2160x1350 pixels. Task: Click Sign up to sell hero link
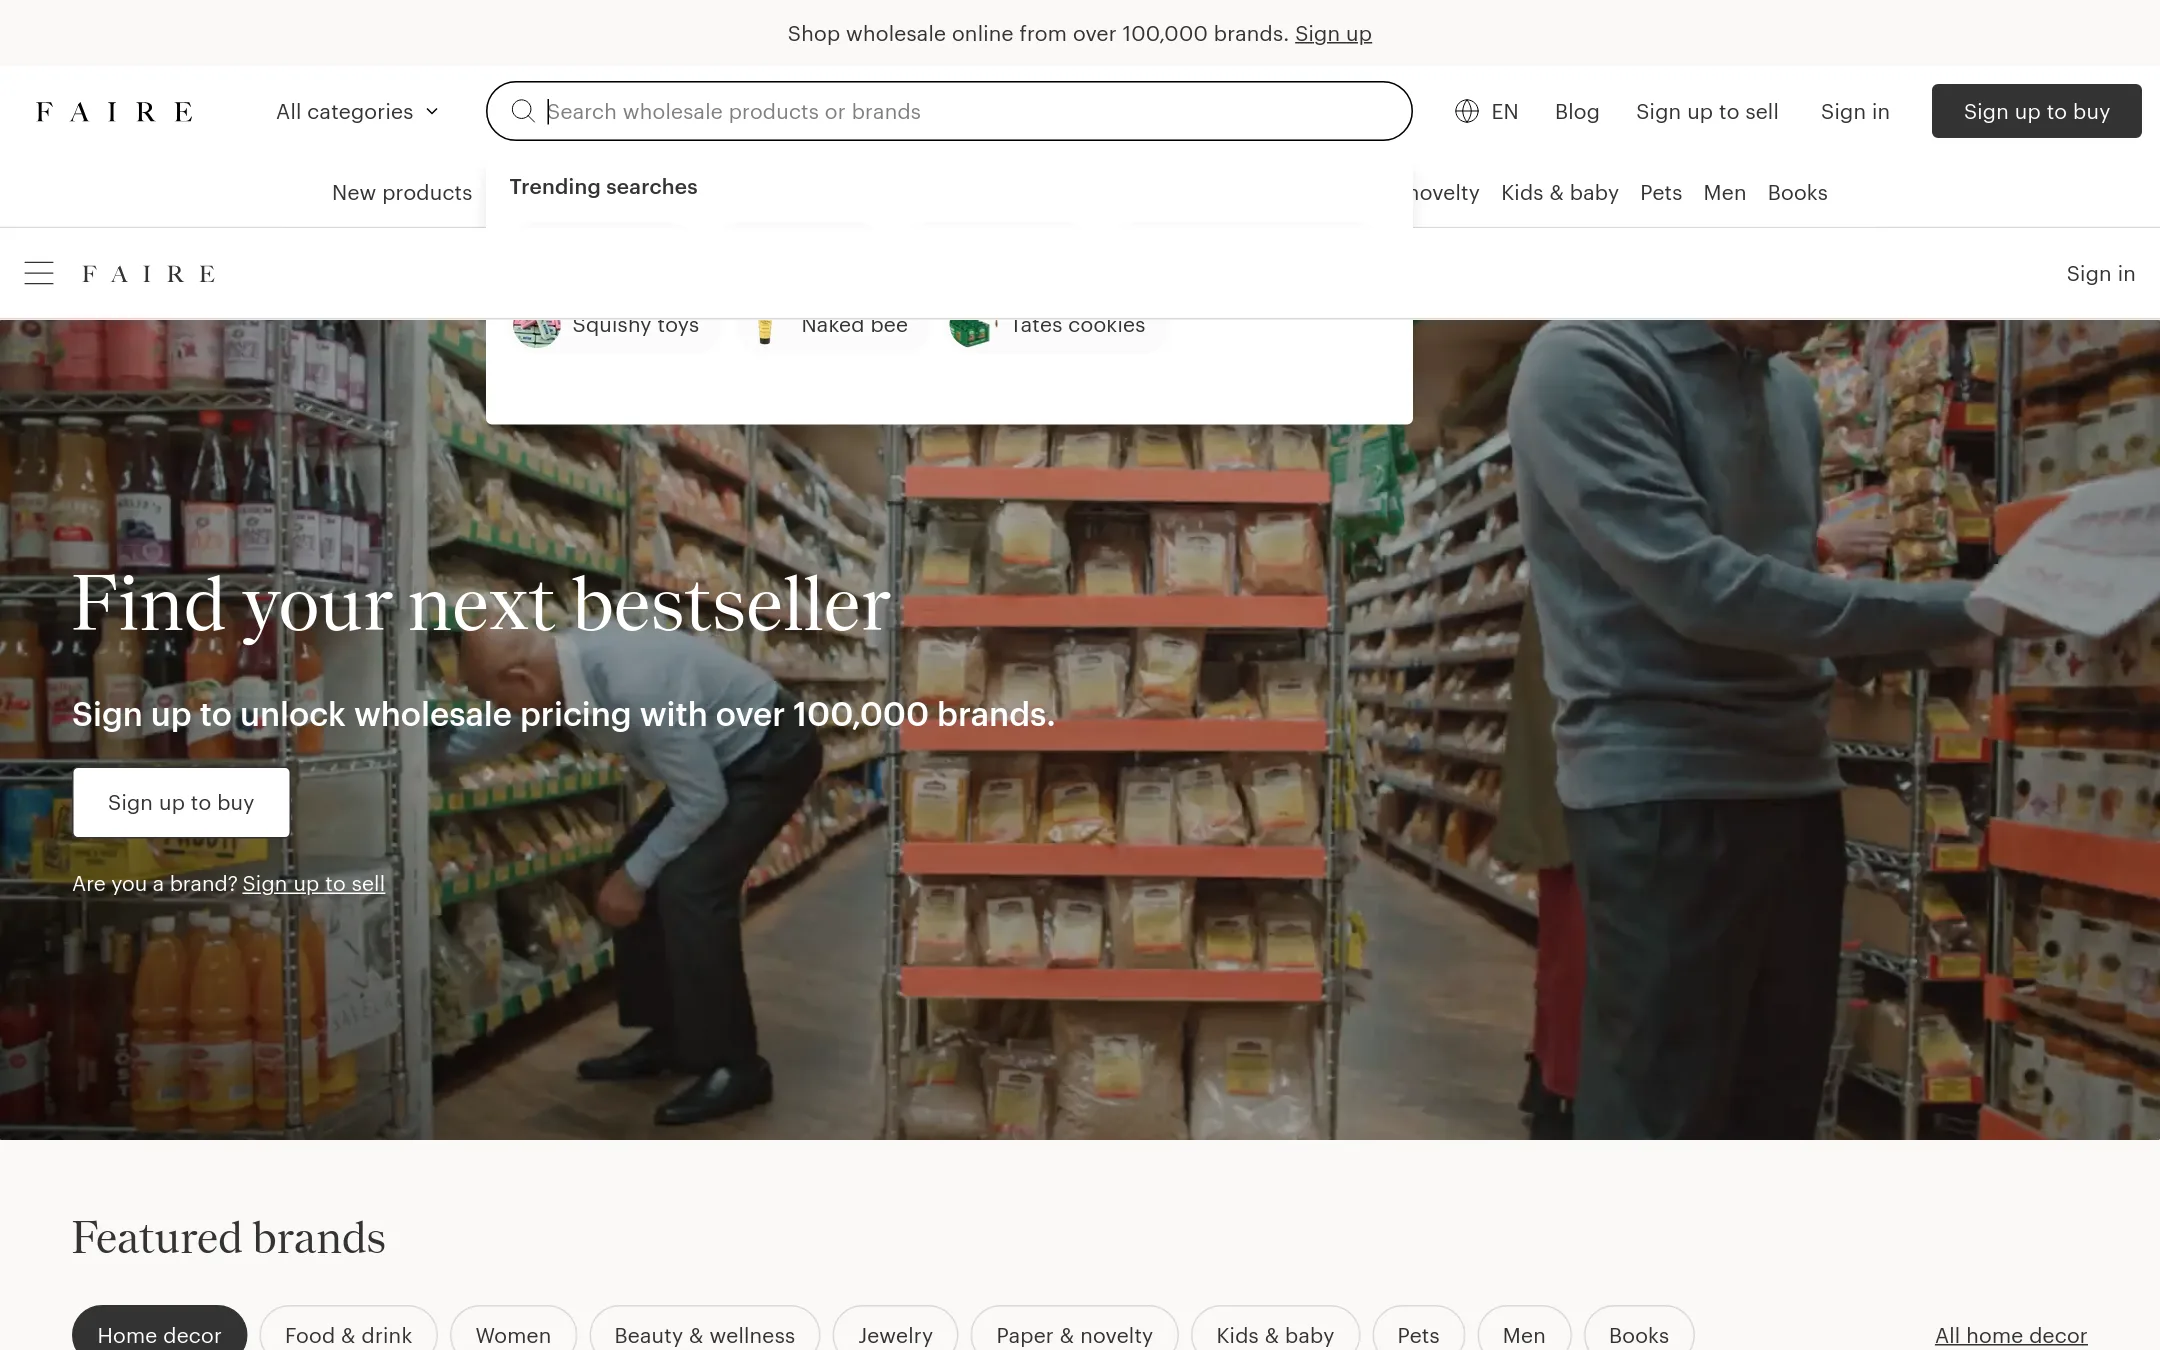point(313,884)
